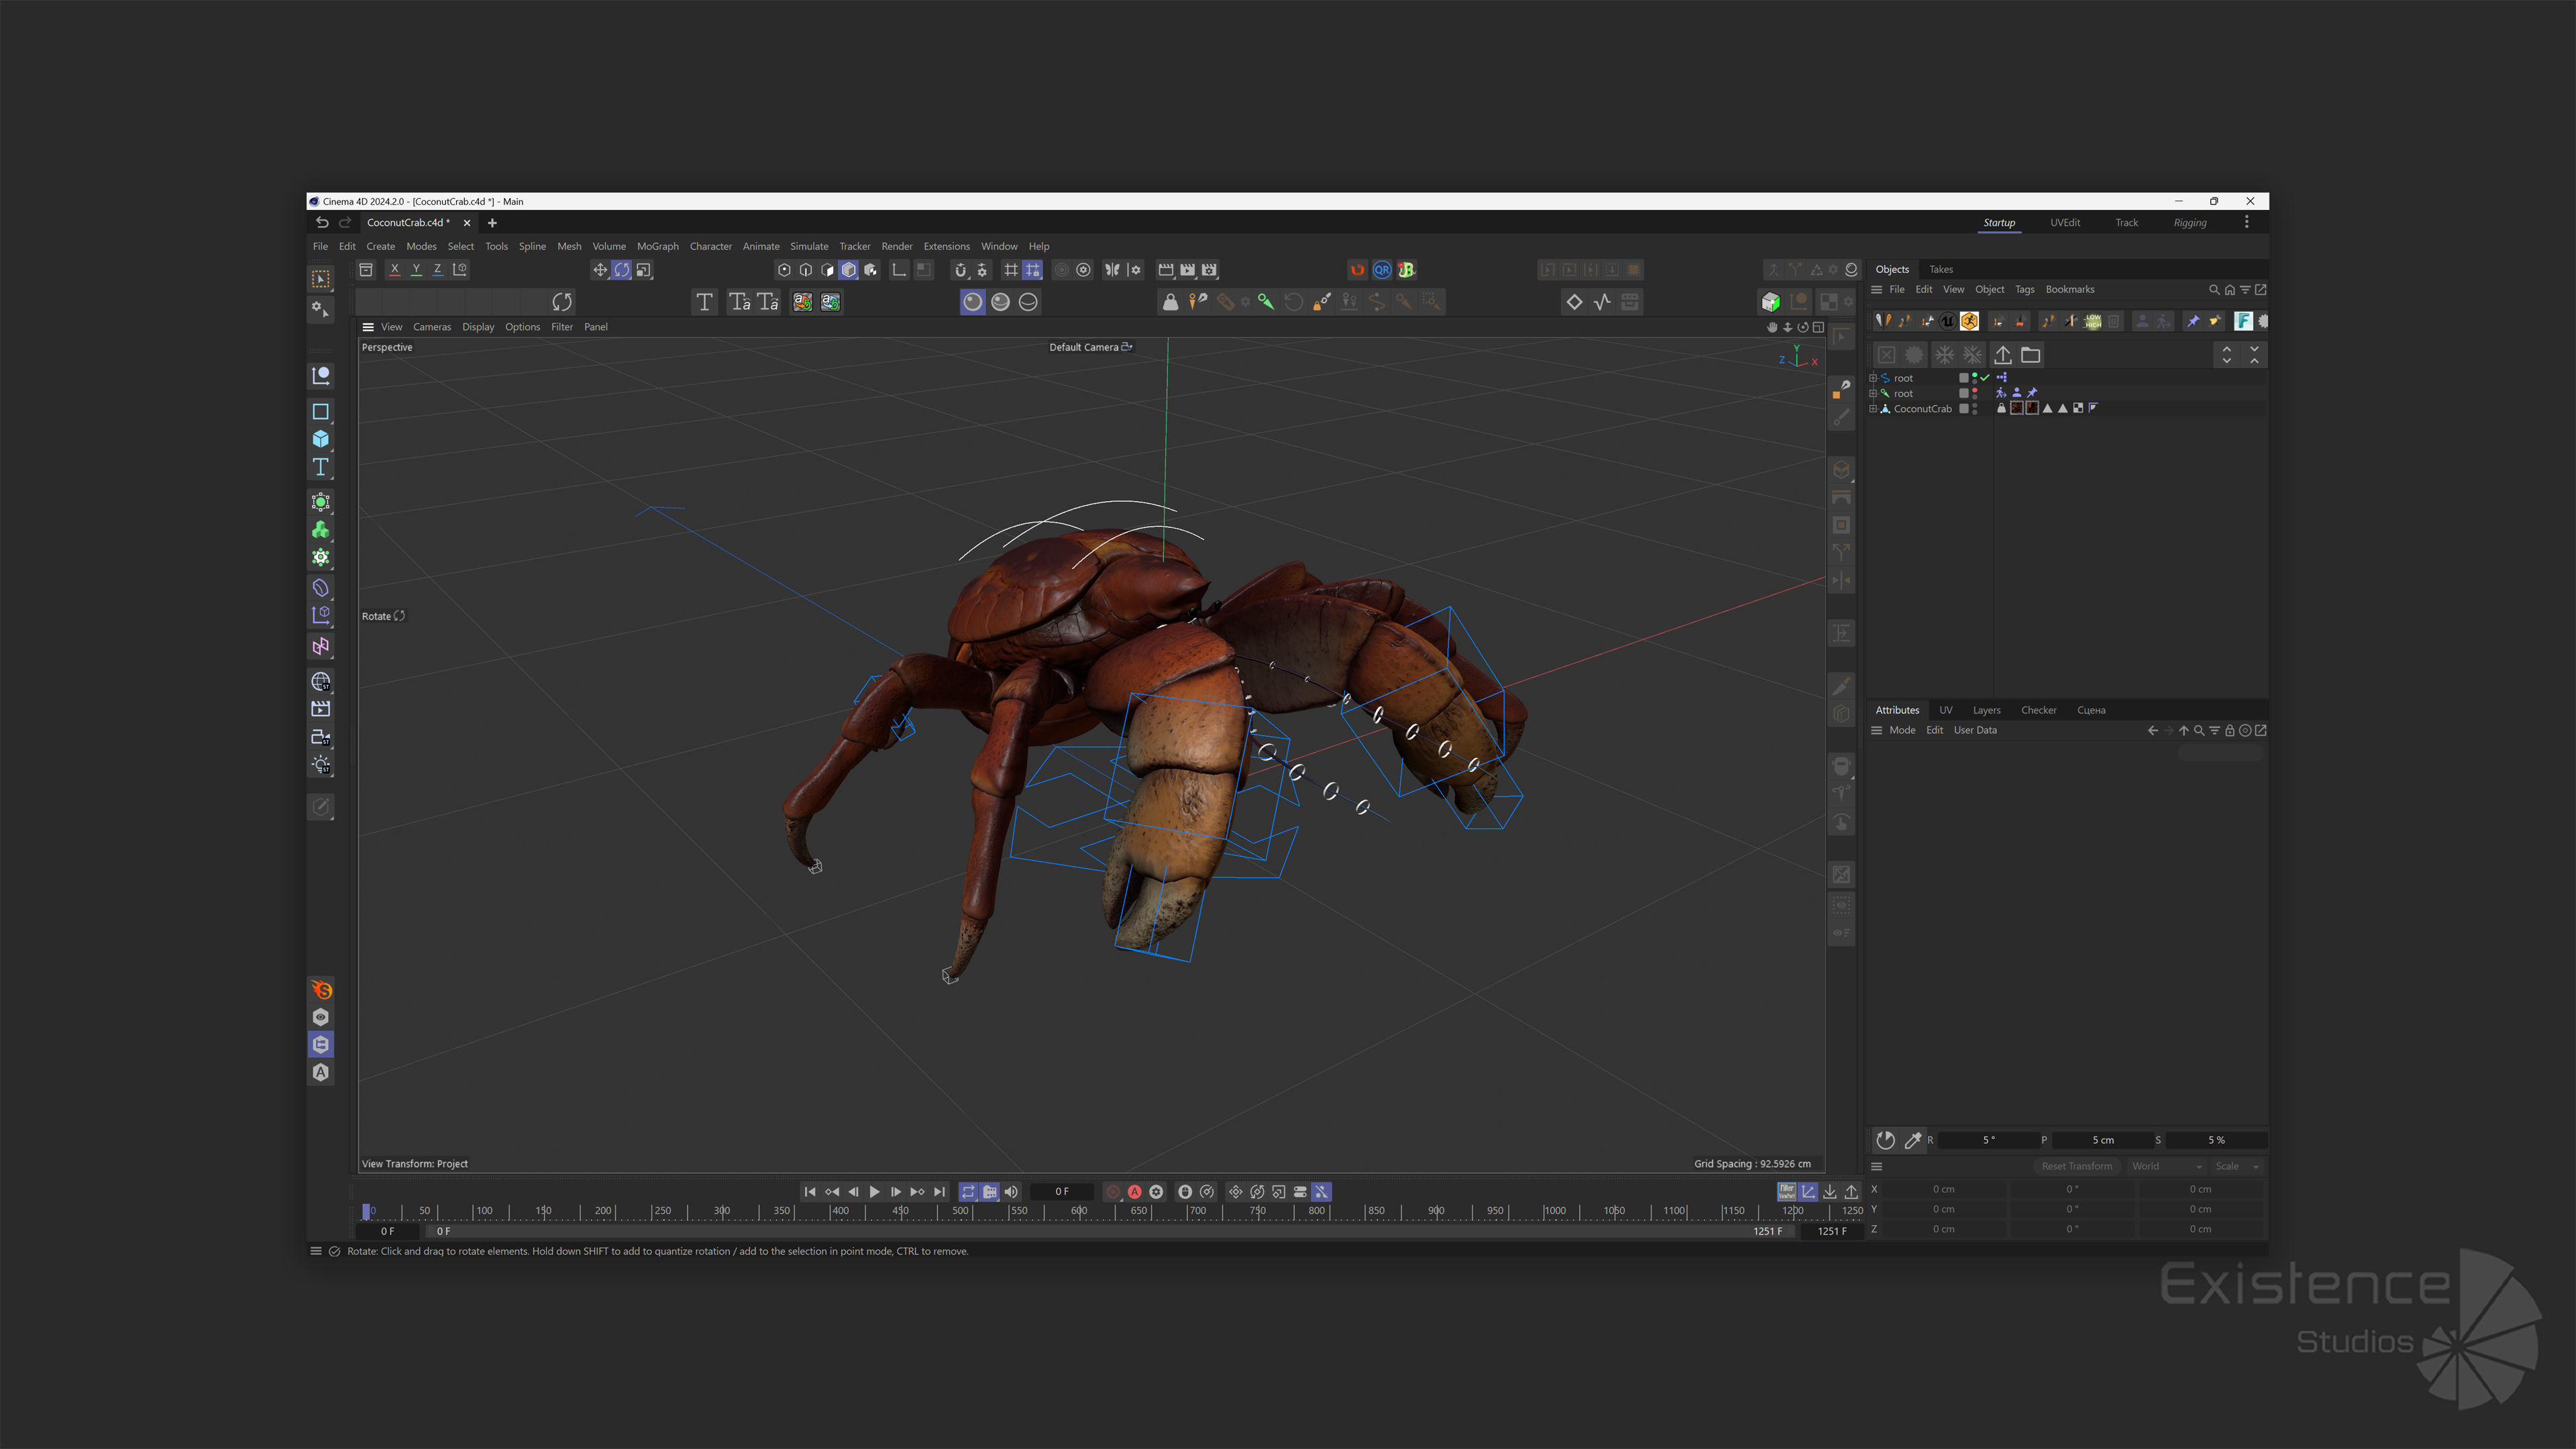The width and height of the screenshot is (2576, 1449).
Task: Open the Extensions menu
Action: pyautogui.click(x=947, y=247)
